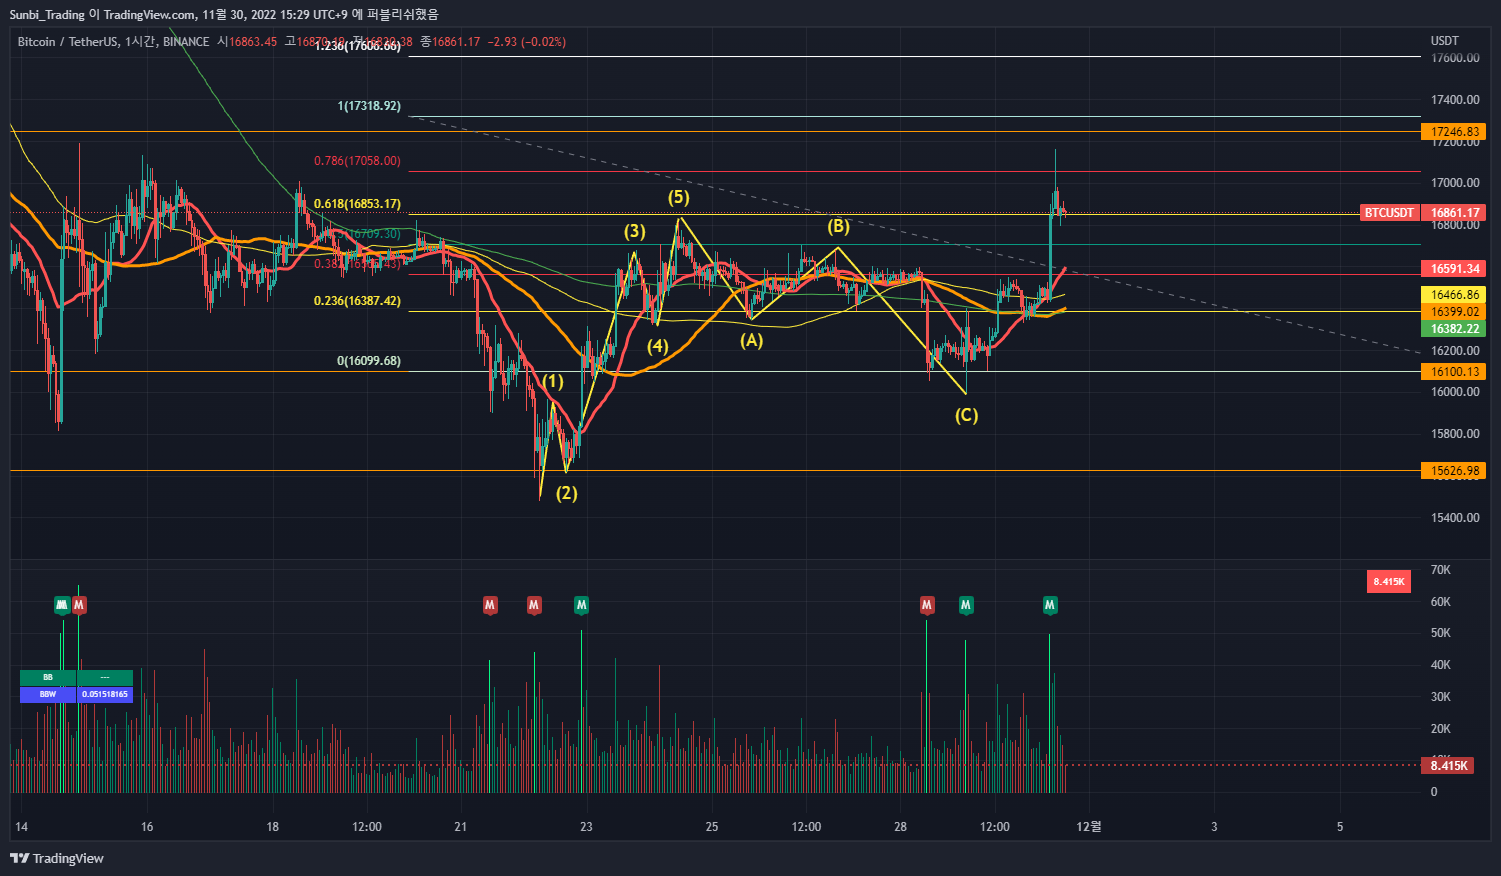Click the 0.786(17058.00) Fibonacci label
This screenshot has height=876, width=1501.
click(x=357, y=161)
